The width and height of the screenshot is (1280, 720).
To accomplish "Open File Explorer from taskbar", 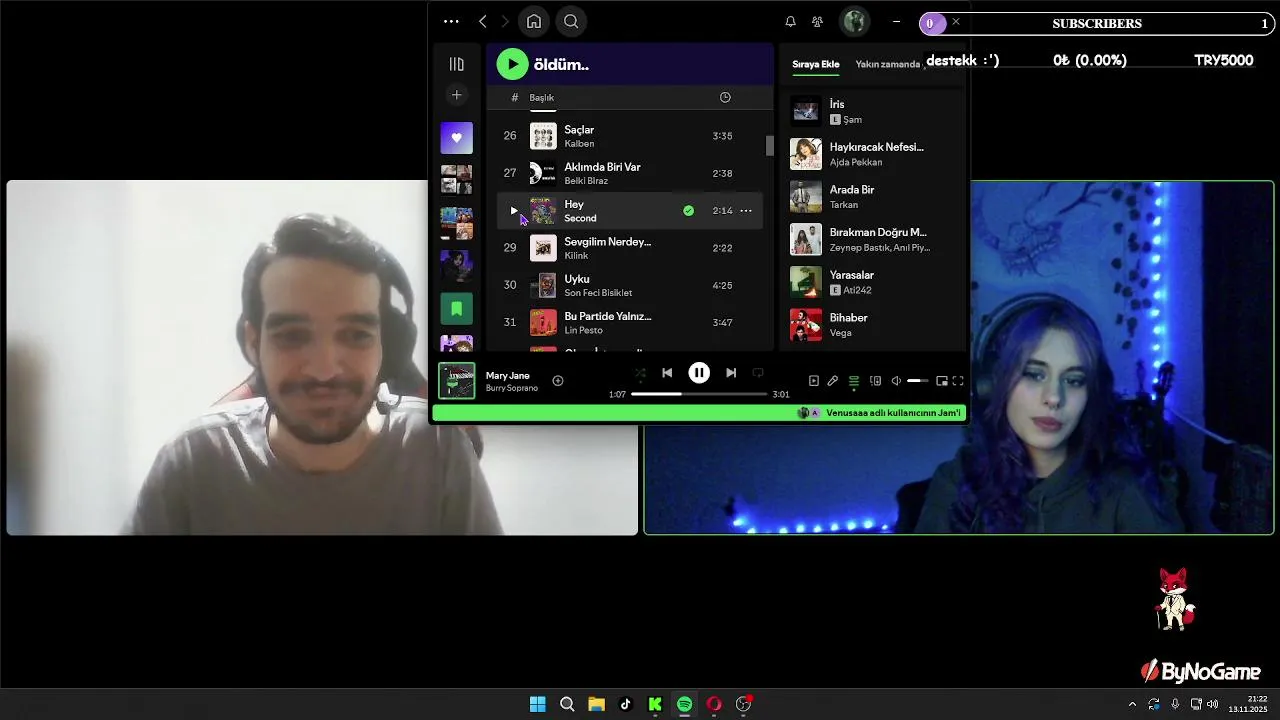I will 596,704.
